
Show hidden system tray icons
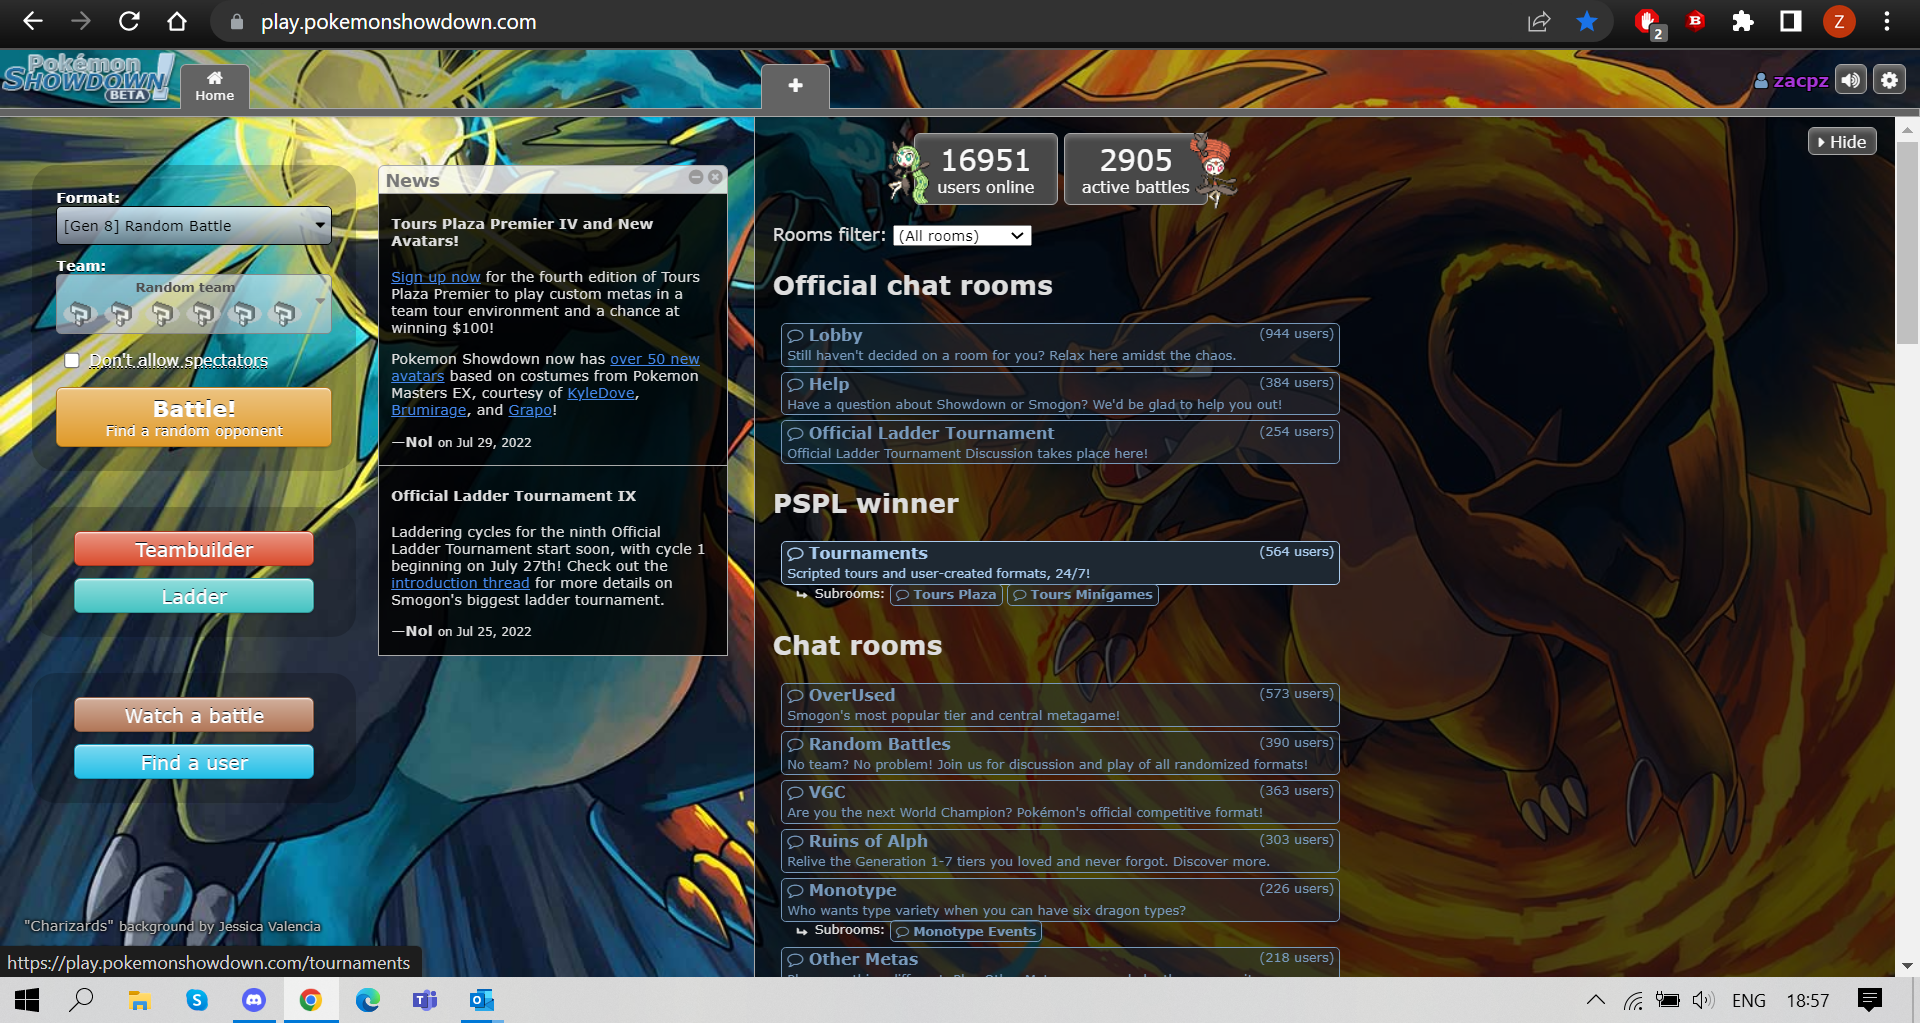1596,1000
